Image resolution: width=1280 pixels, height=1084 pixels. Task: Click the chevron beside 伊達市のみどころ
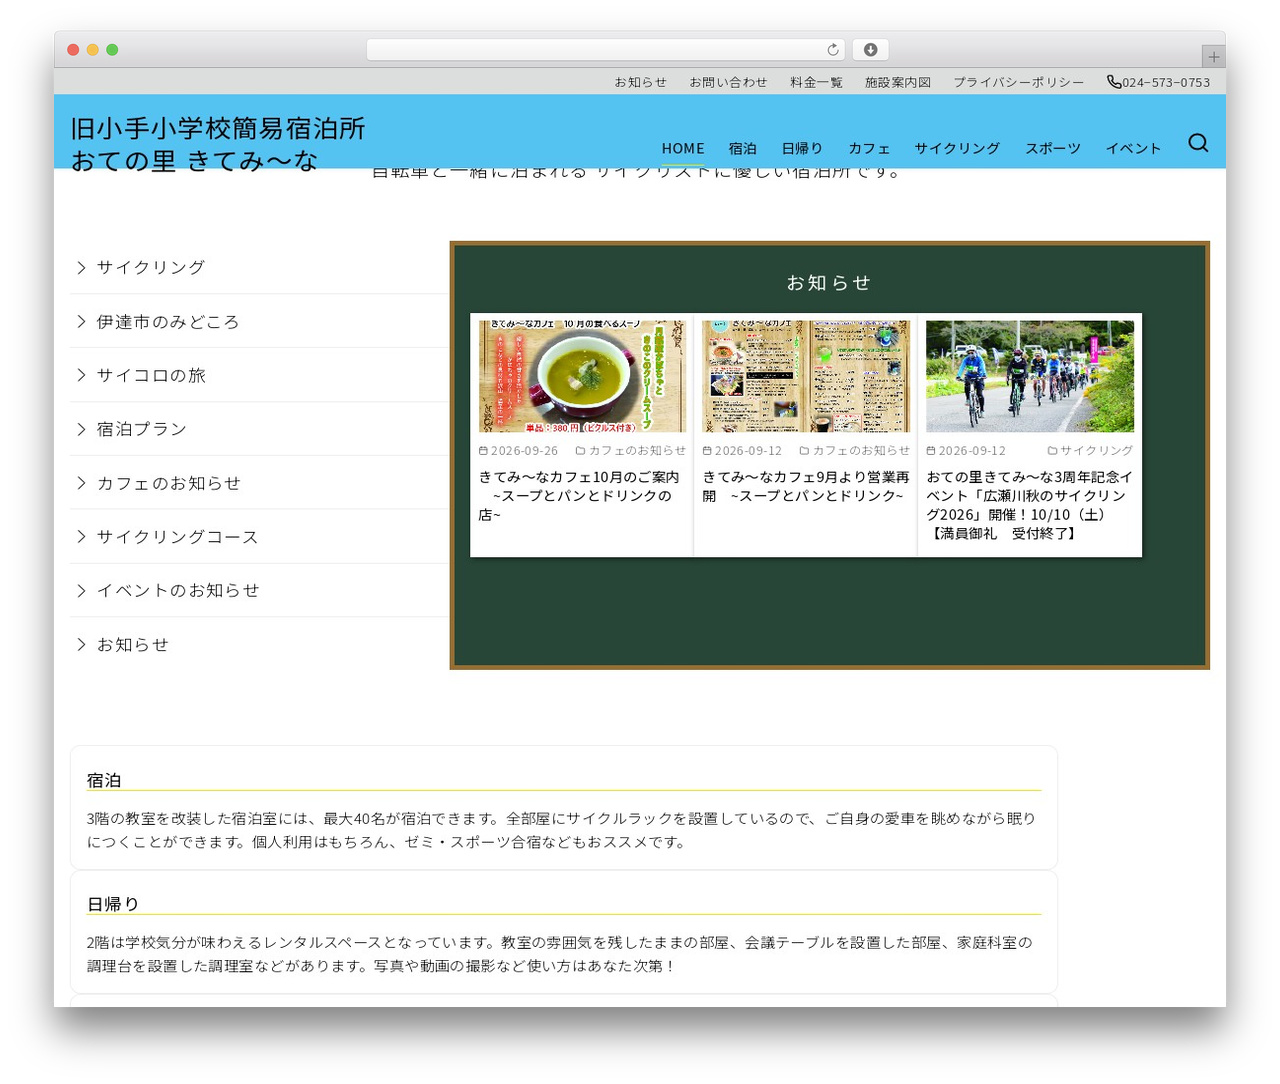[82, 321]
